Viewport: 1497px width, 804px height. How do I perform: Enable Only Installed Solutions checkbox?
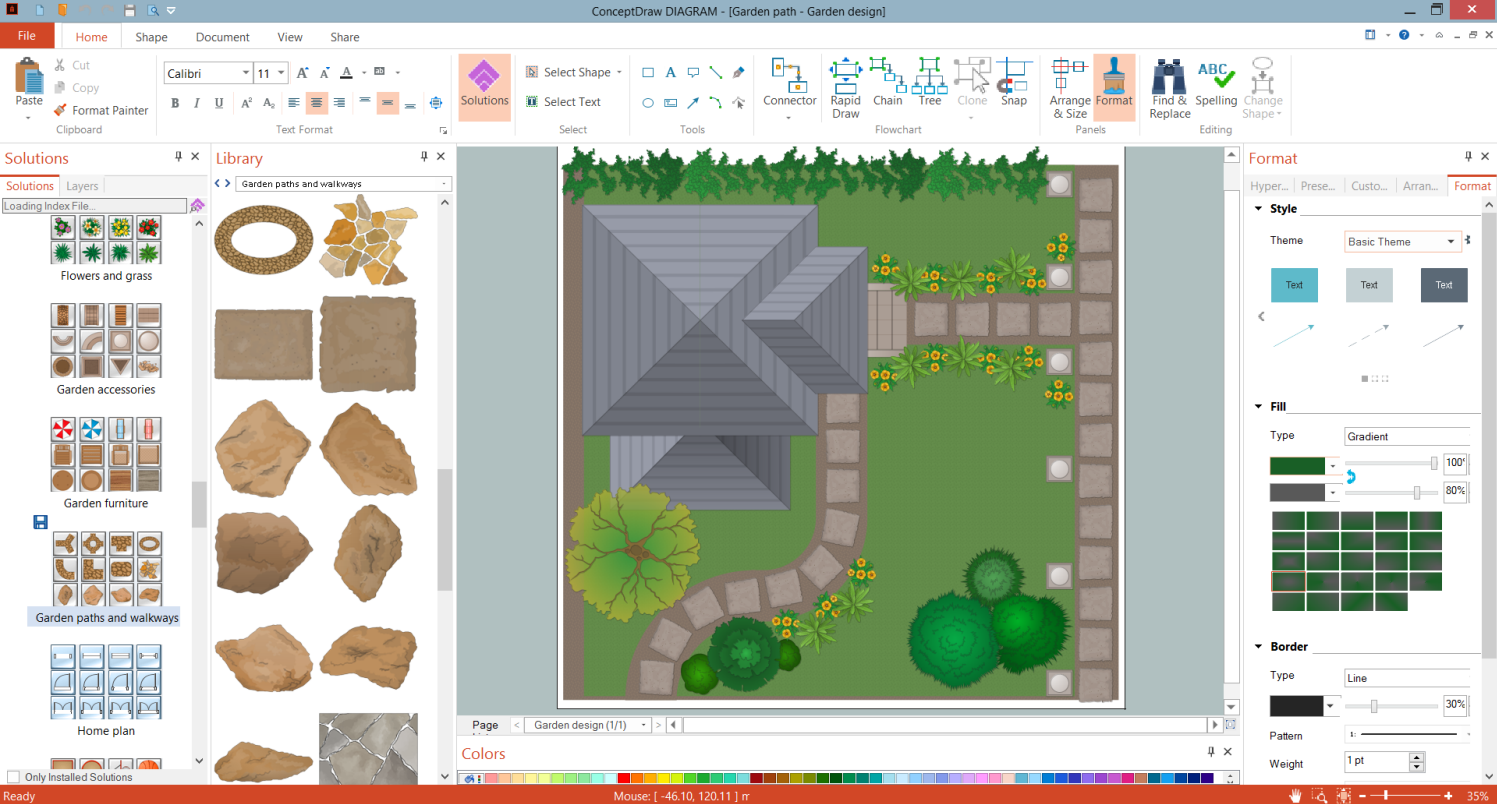(x=13, y=777)
